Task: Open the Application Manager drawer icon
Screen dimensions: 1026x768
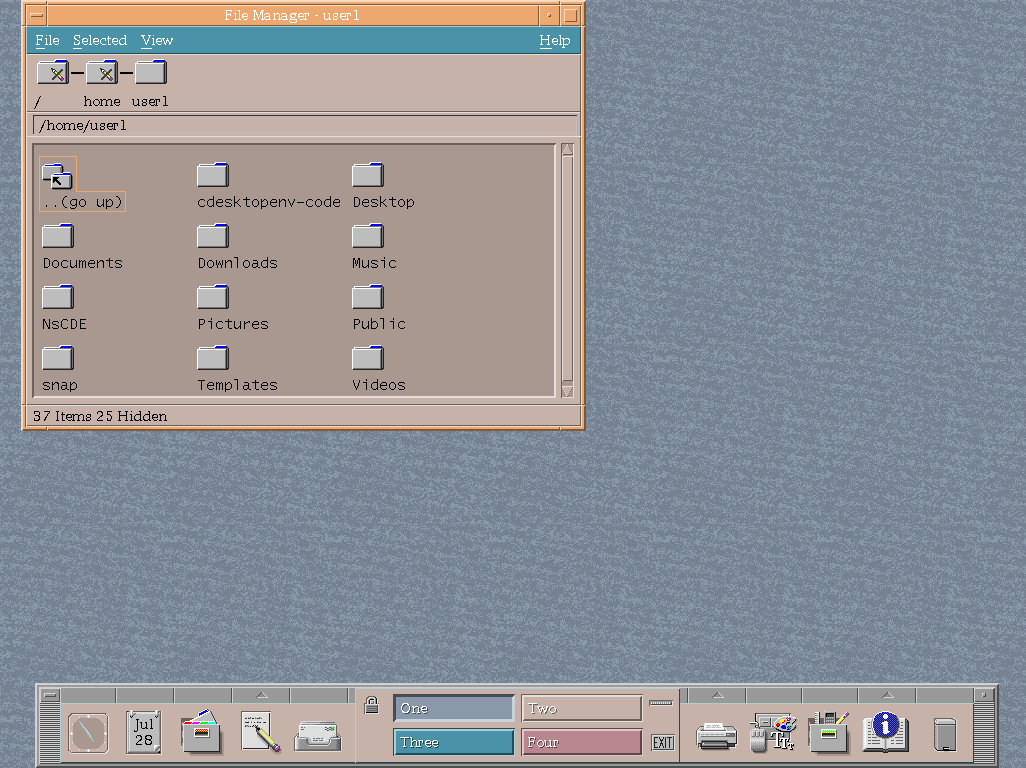Action: pos(828,733)
